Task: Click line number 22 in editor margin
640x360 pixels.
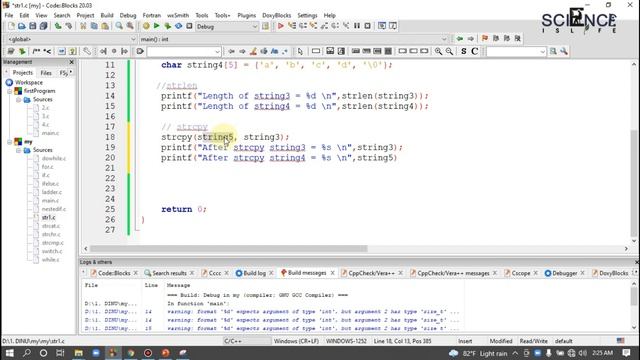Action: pos(110,178)
